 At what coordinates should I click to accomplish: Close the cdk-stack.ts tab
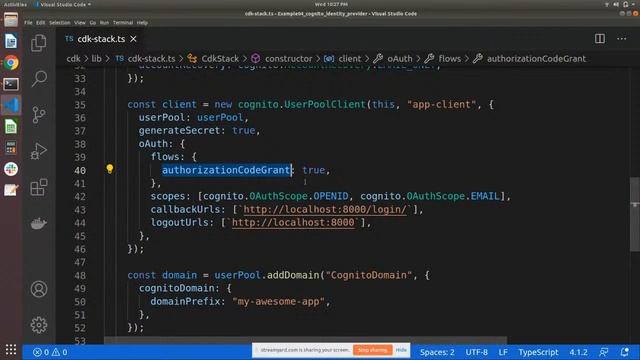point(133,39)
